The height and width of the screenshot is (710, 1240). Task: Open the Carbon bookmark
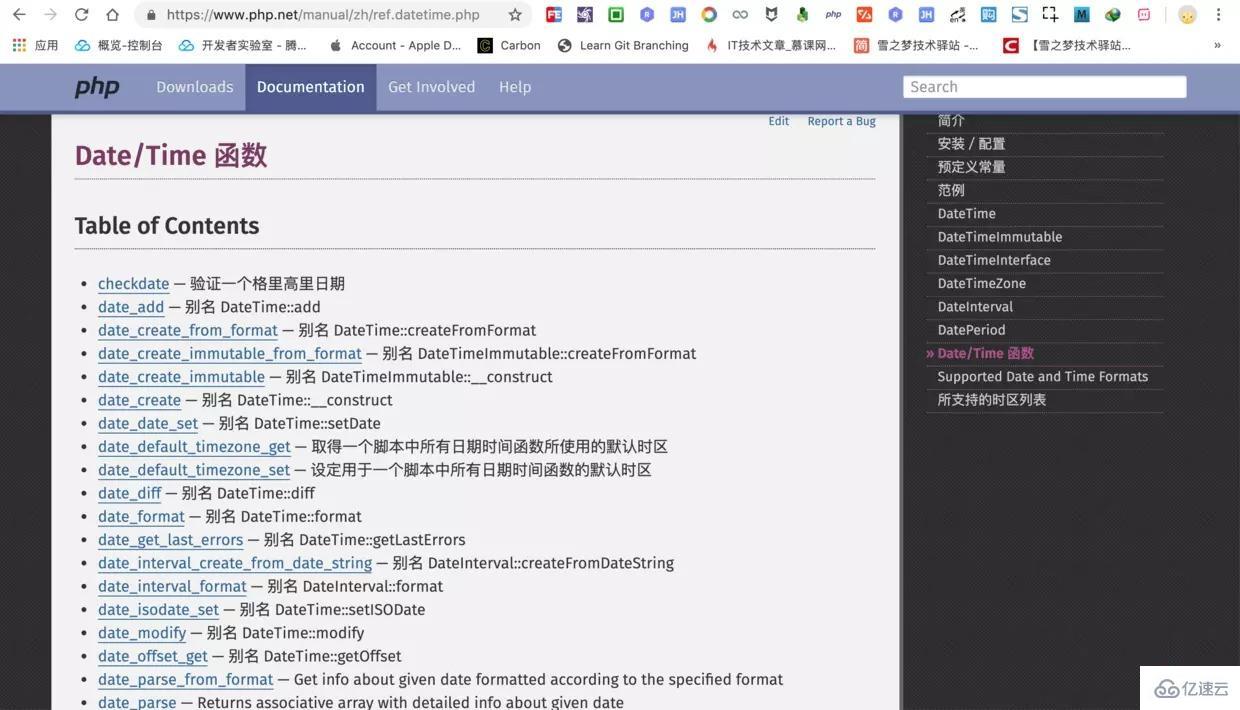tap(509, 45)
